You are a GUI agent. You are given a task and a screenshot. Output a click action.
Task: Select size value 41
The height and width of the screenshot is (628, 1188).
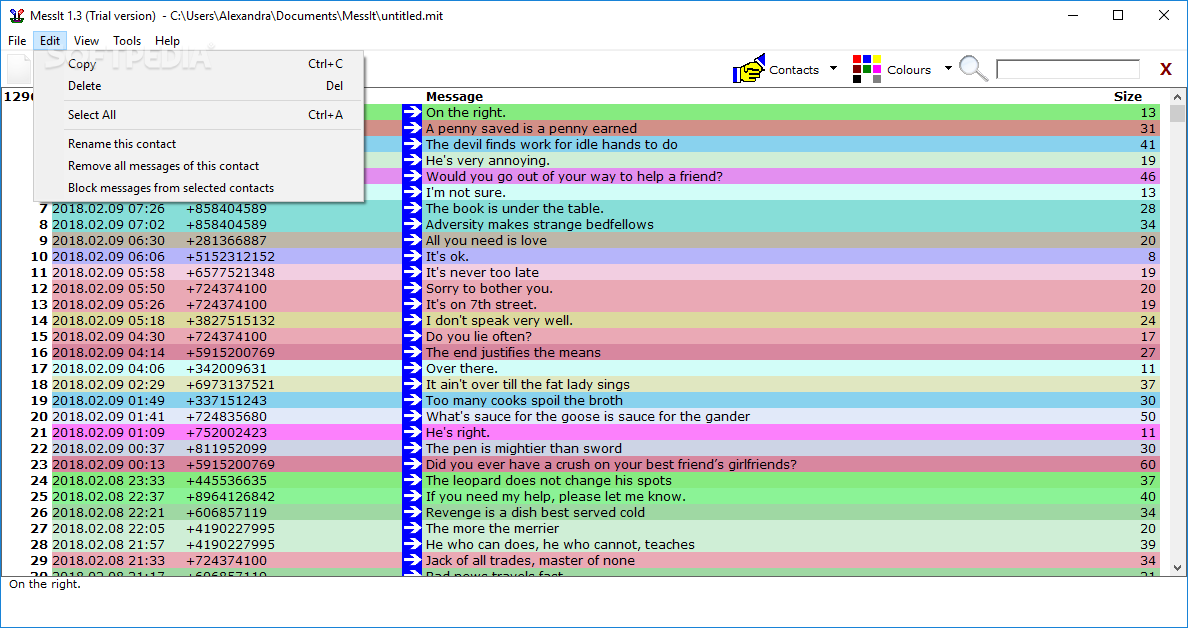point(1148,145)
